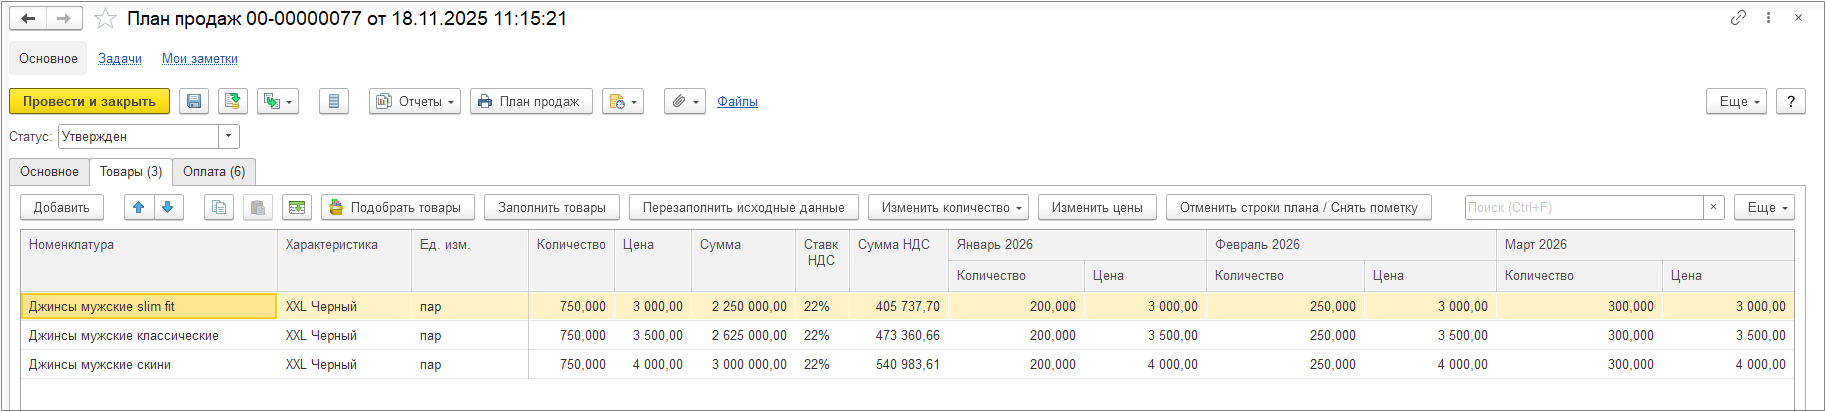This screenshot has height=411, width=1825.
Task: Open the Задачи navigation link
Action: 120,59
